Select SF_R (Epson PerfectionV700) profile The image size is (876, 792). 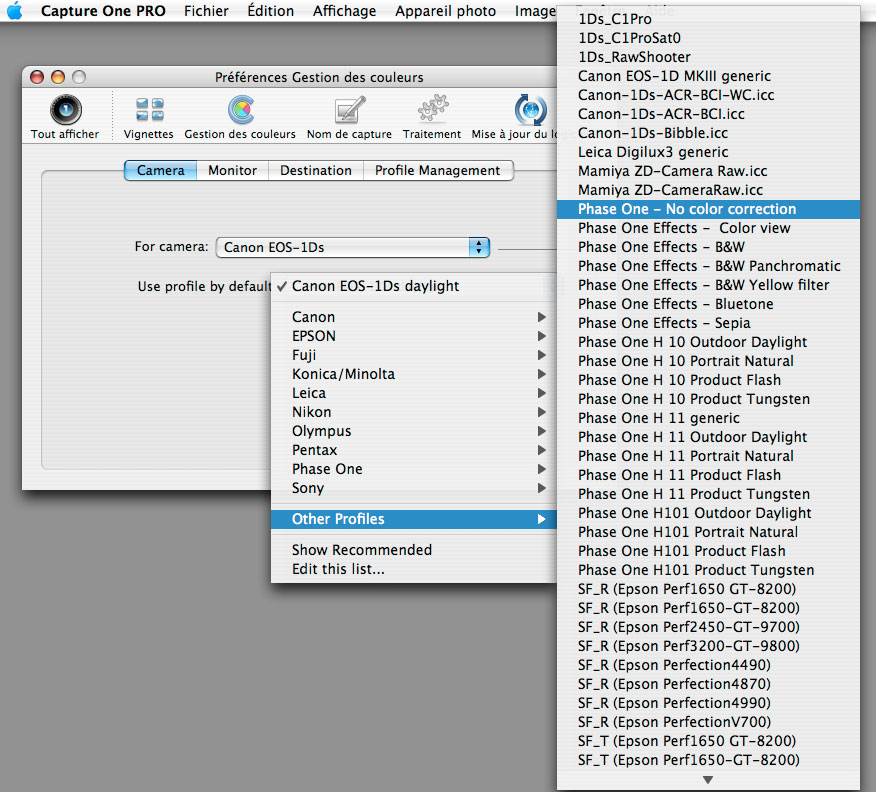point(708,722)
